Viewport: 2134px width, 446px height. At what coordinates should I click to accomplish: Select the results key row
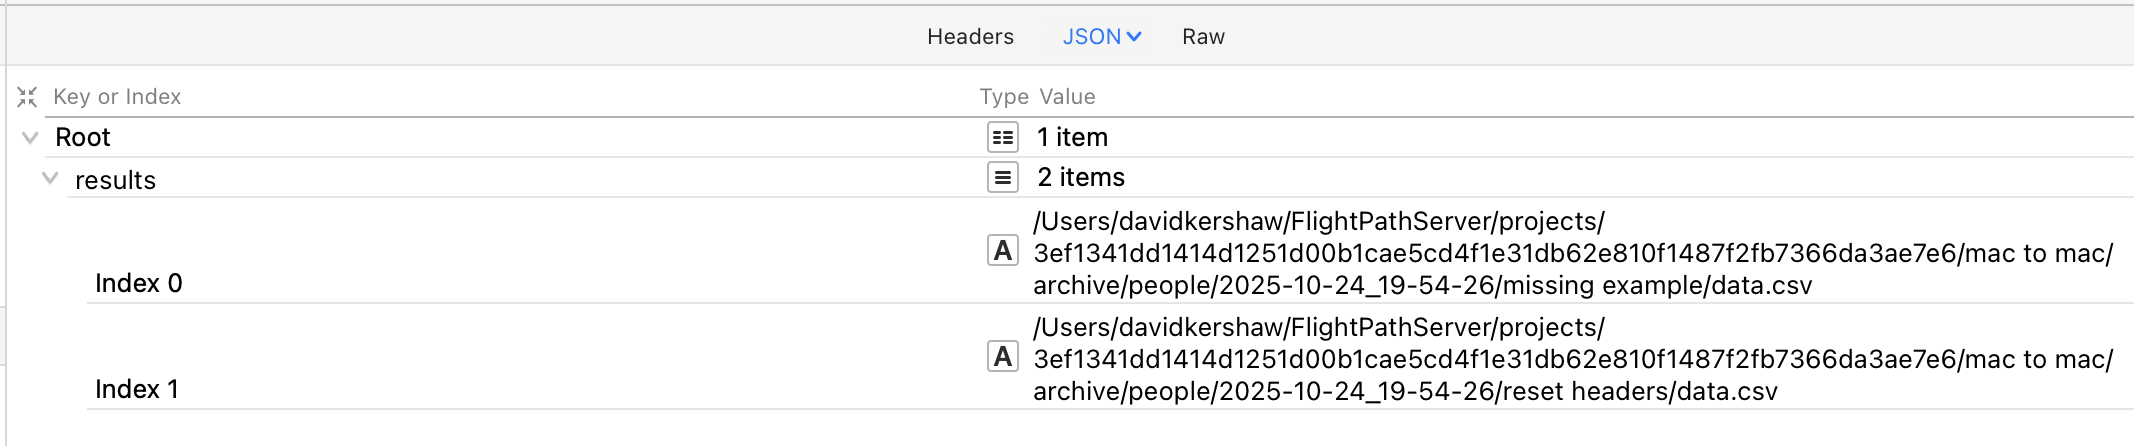tap(116, 180)
